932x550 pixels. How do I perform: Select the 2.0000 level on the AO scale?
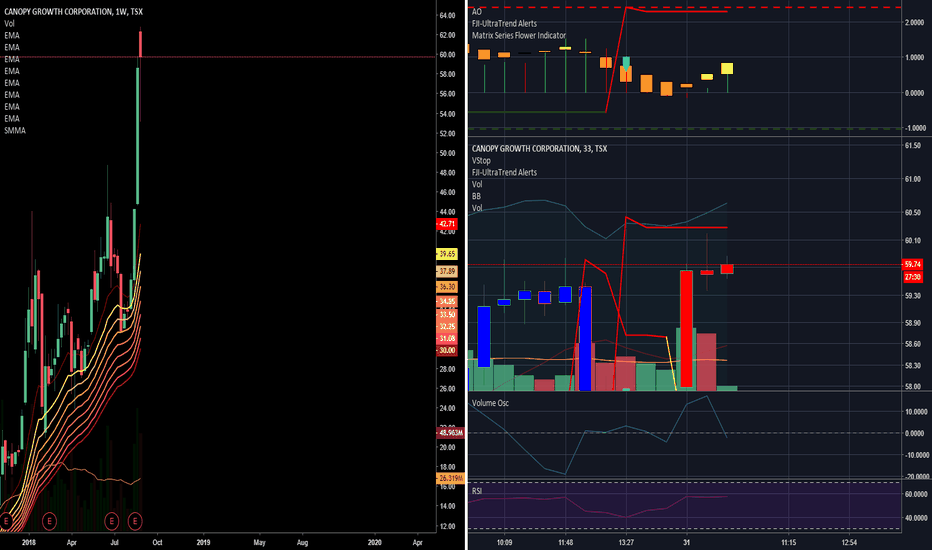(914, 22)
